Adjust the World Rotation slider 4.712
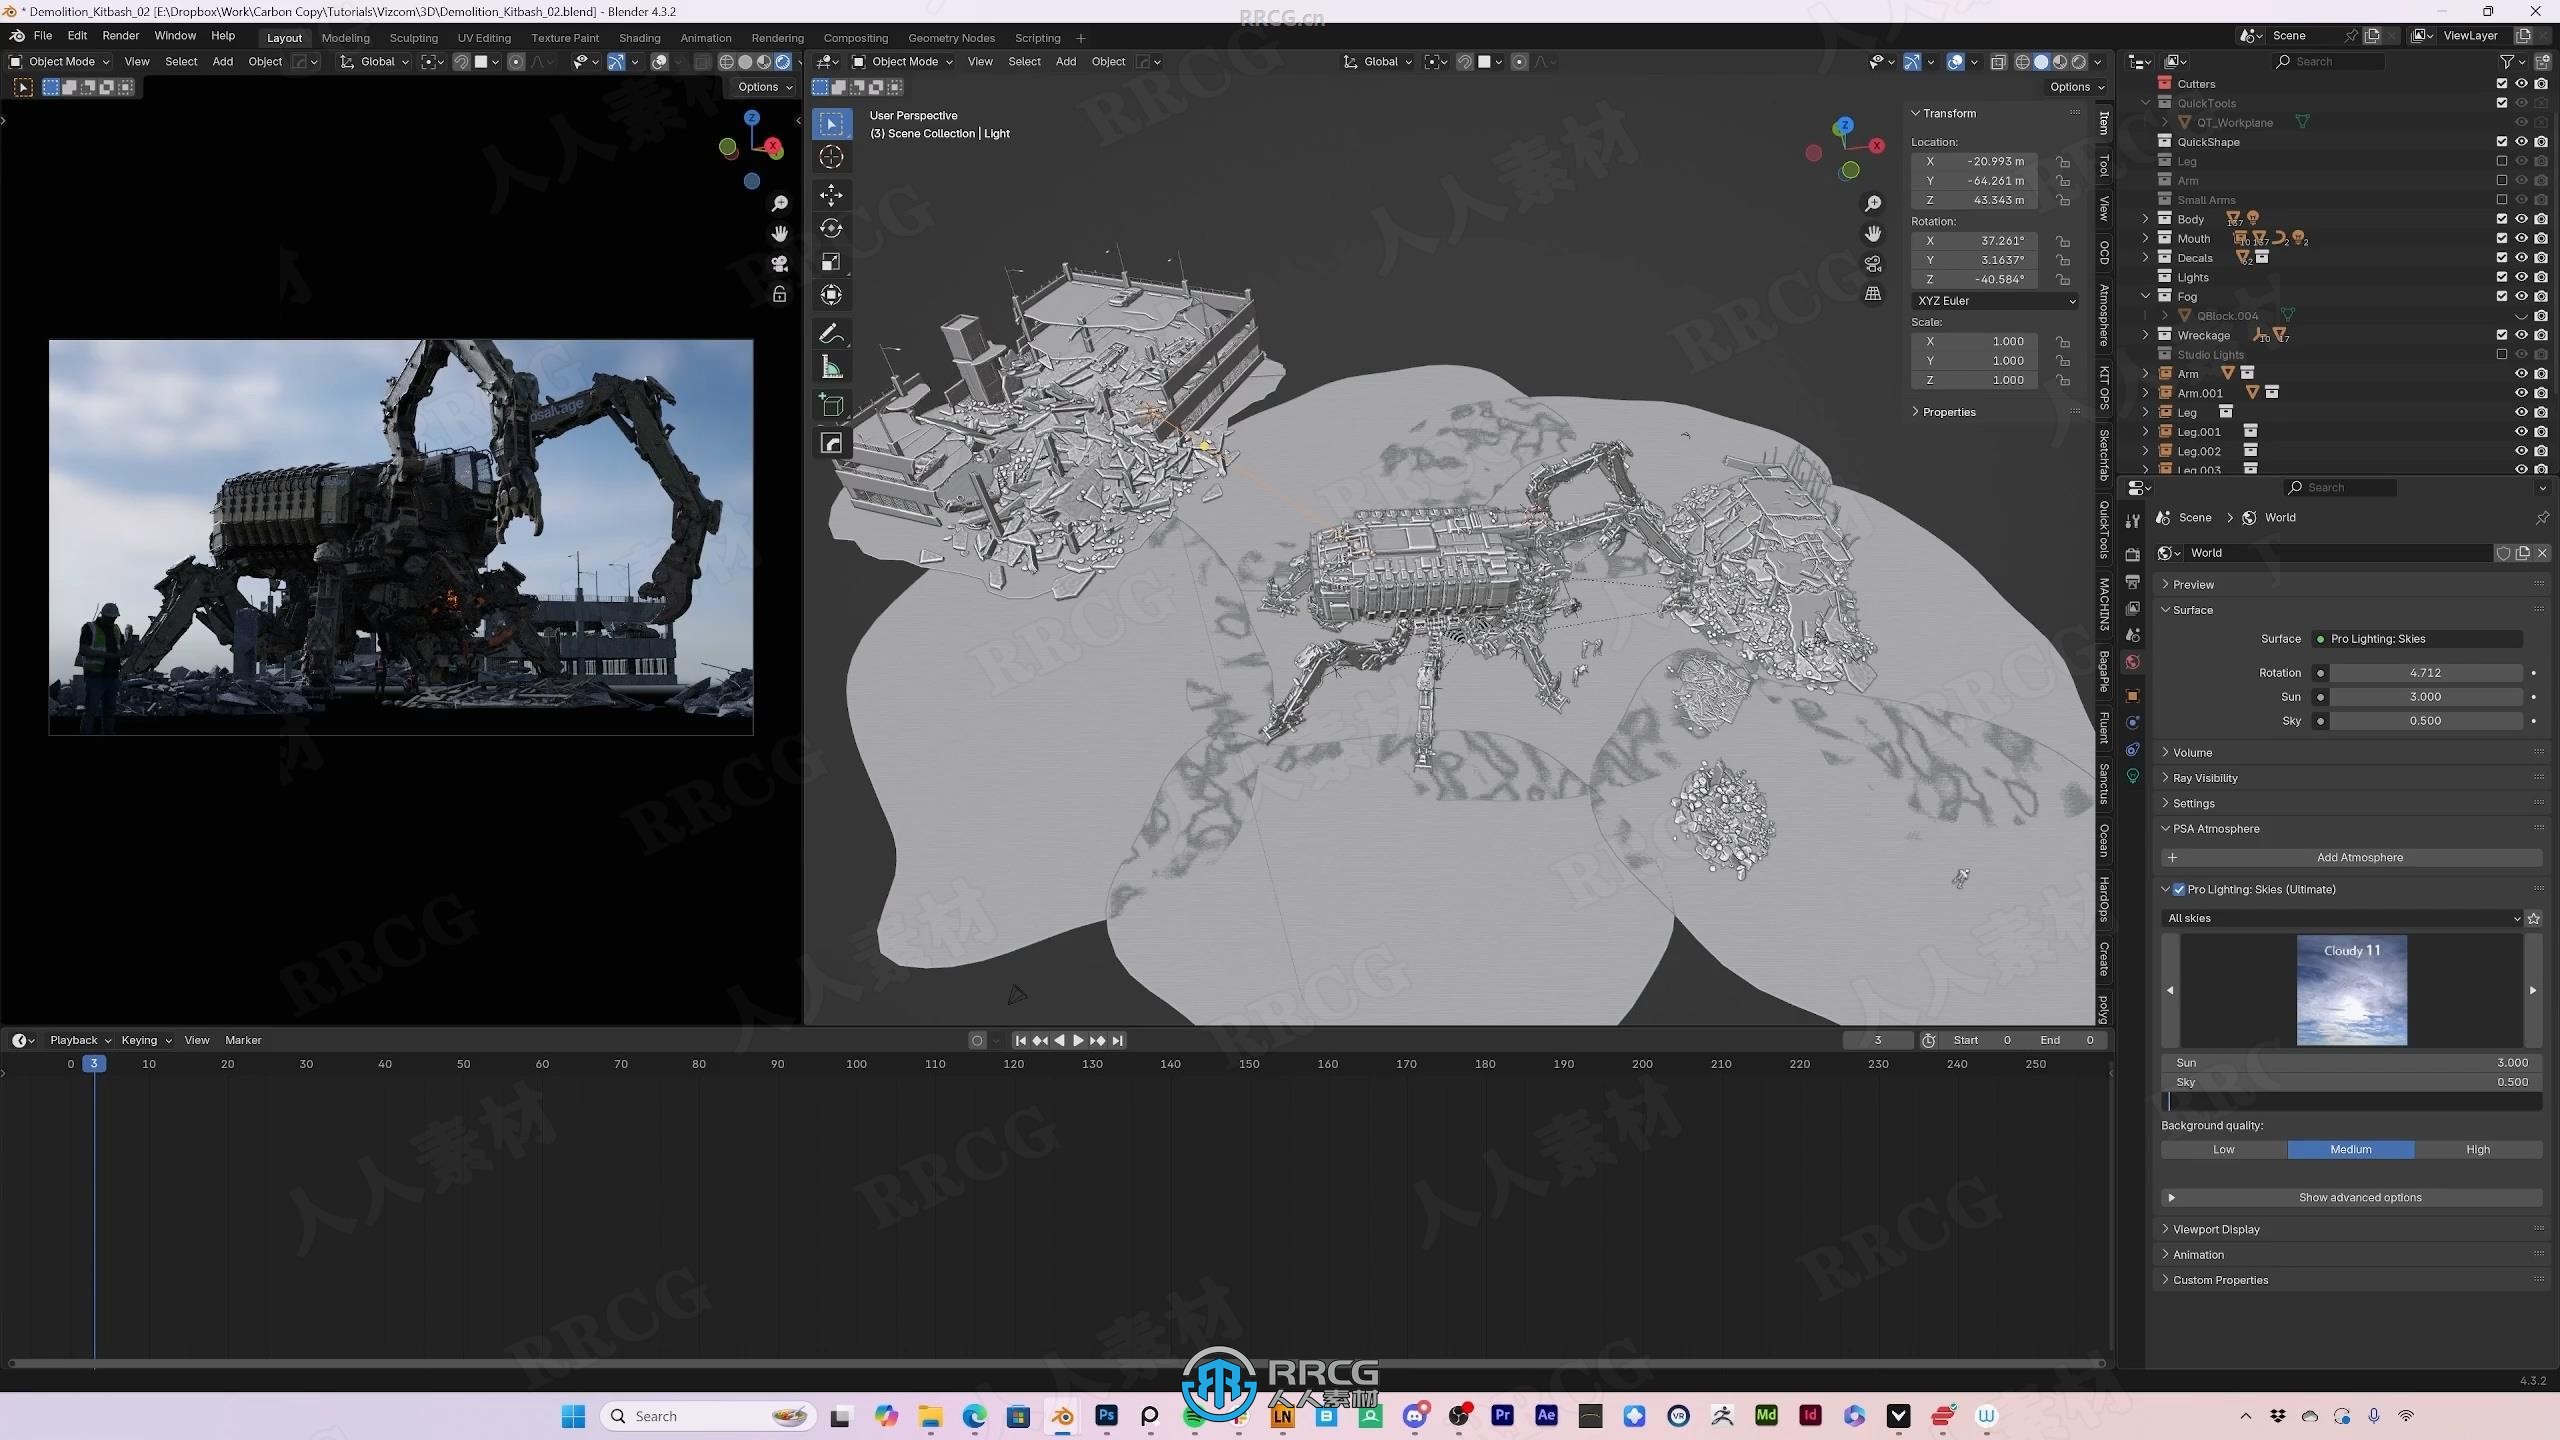This screenshot has height=1440, width=2560. pyautogui.click(x=2425, y=673)
